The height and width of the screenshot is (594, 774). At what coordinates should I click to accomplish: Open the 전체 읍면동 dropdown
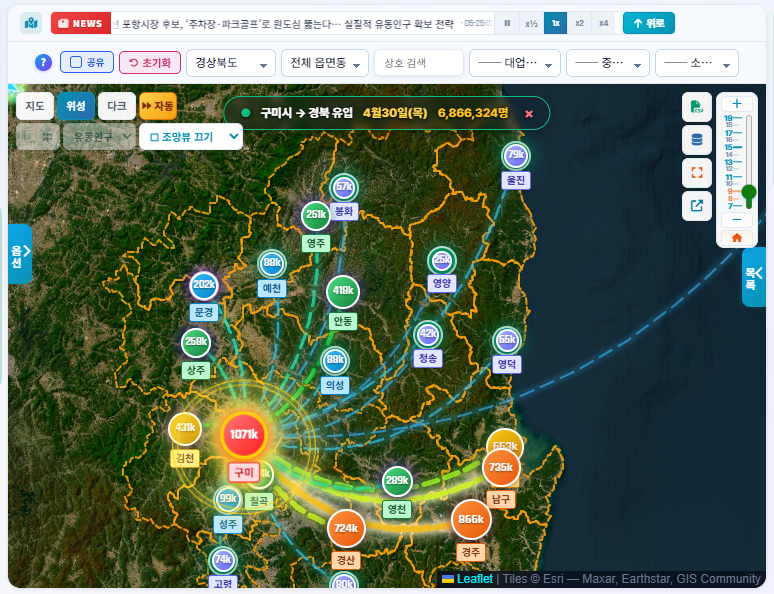325,63
